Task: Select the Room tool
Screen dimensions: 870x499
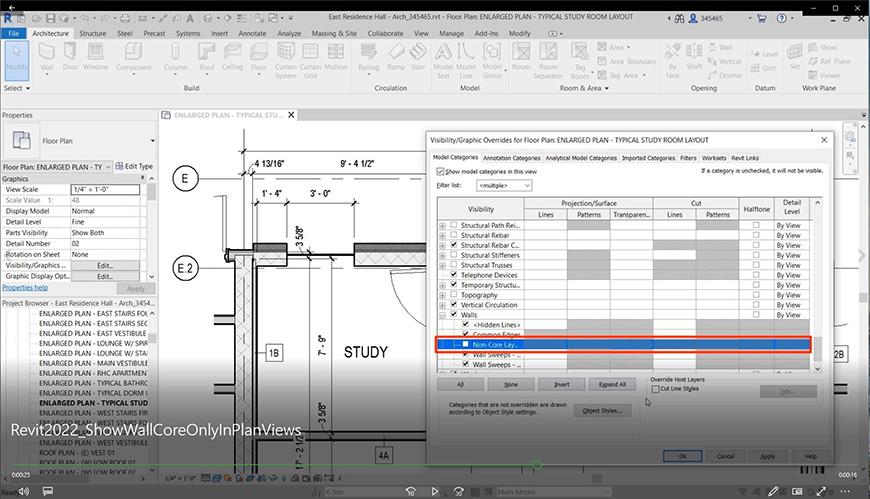Action: (x=521, y=58)
